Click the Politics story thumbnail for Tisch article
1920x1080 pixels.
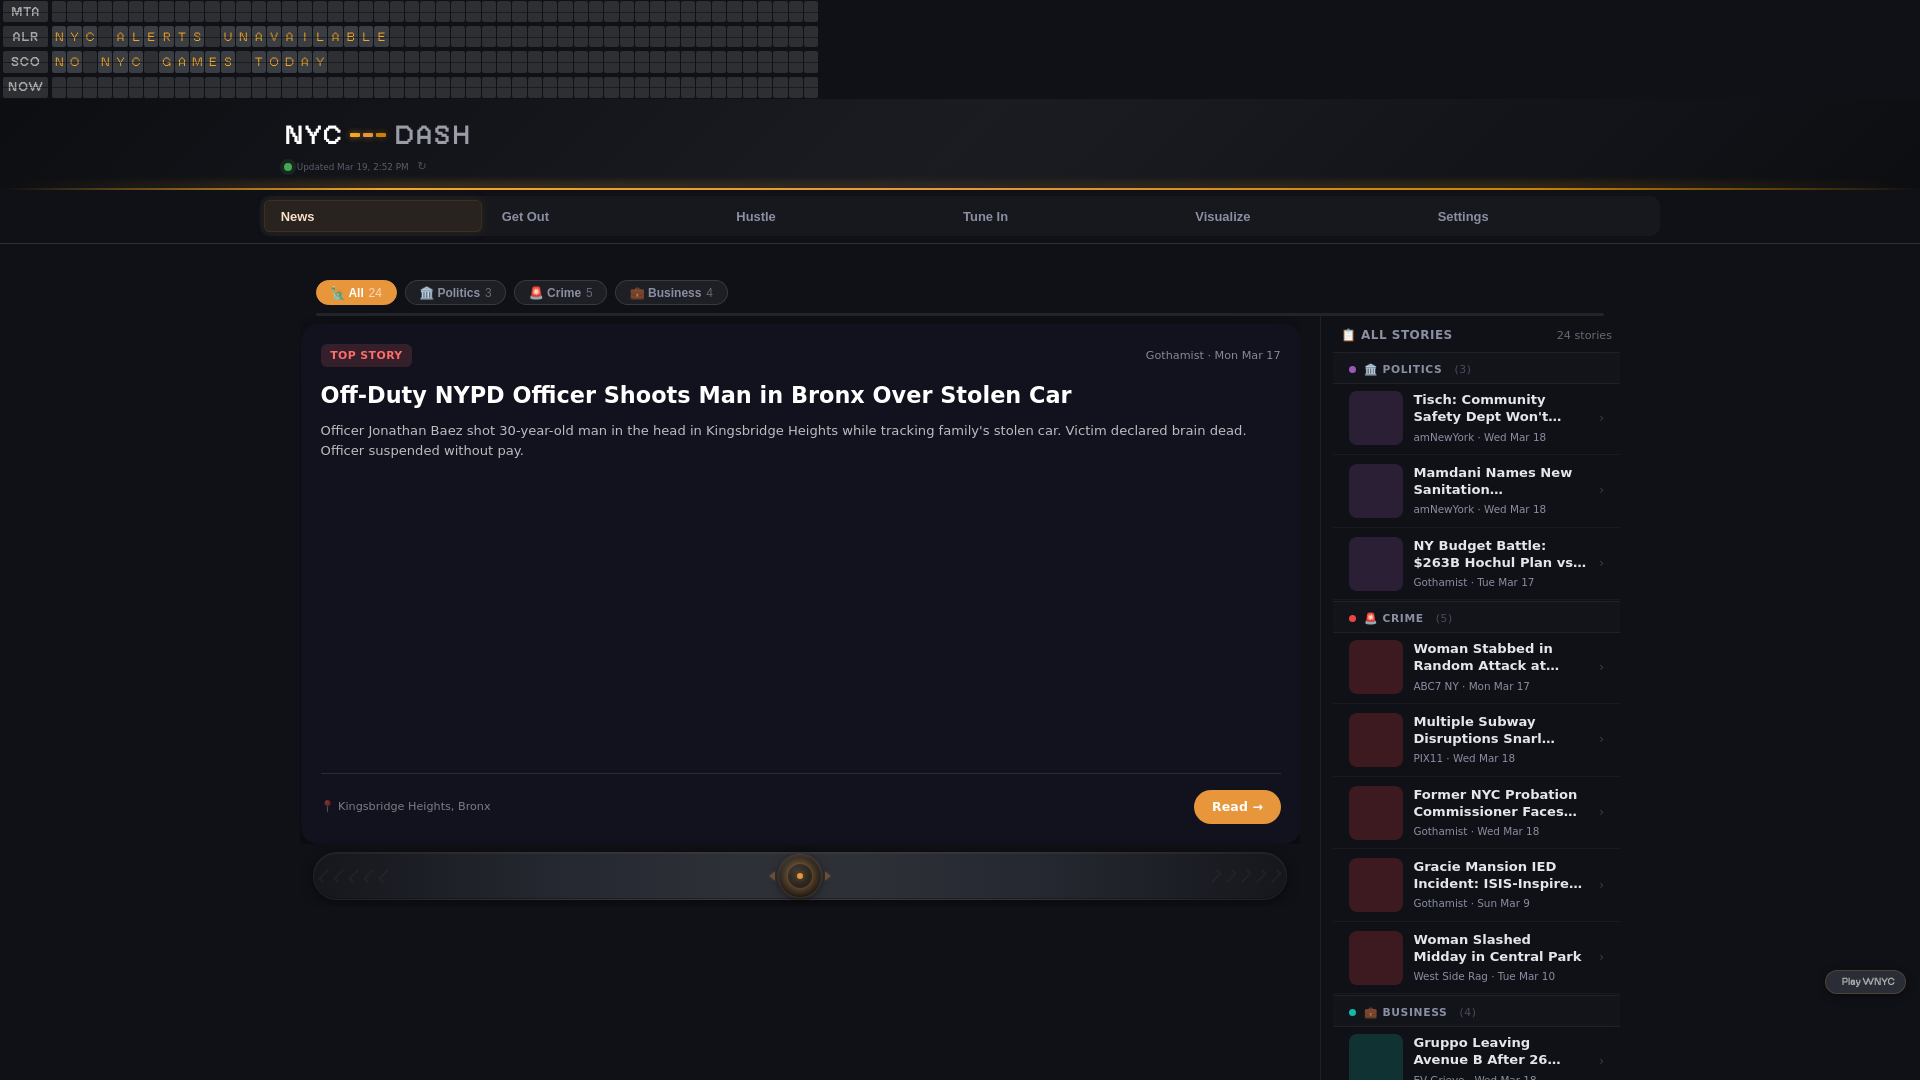point(1375,418)
